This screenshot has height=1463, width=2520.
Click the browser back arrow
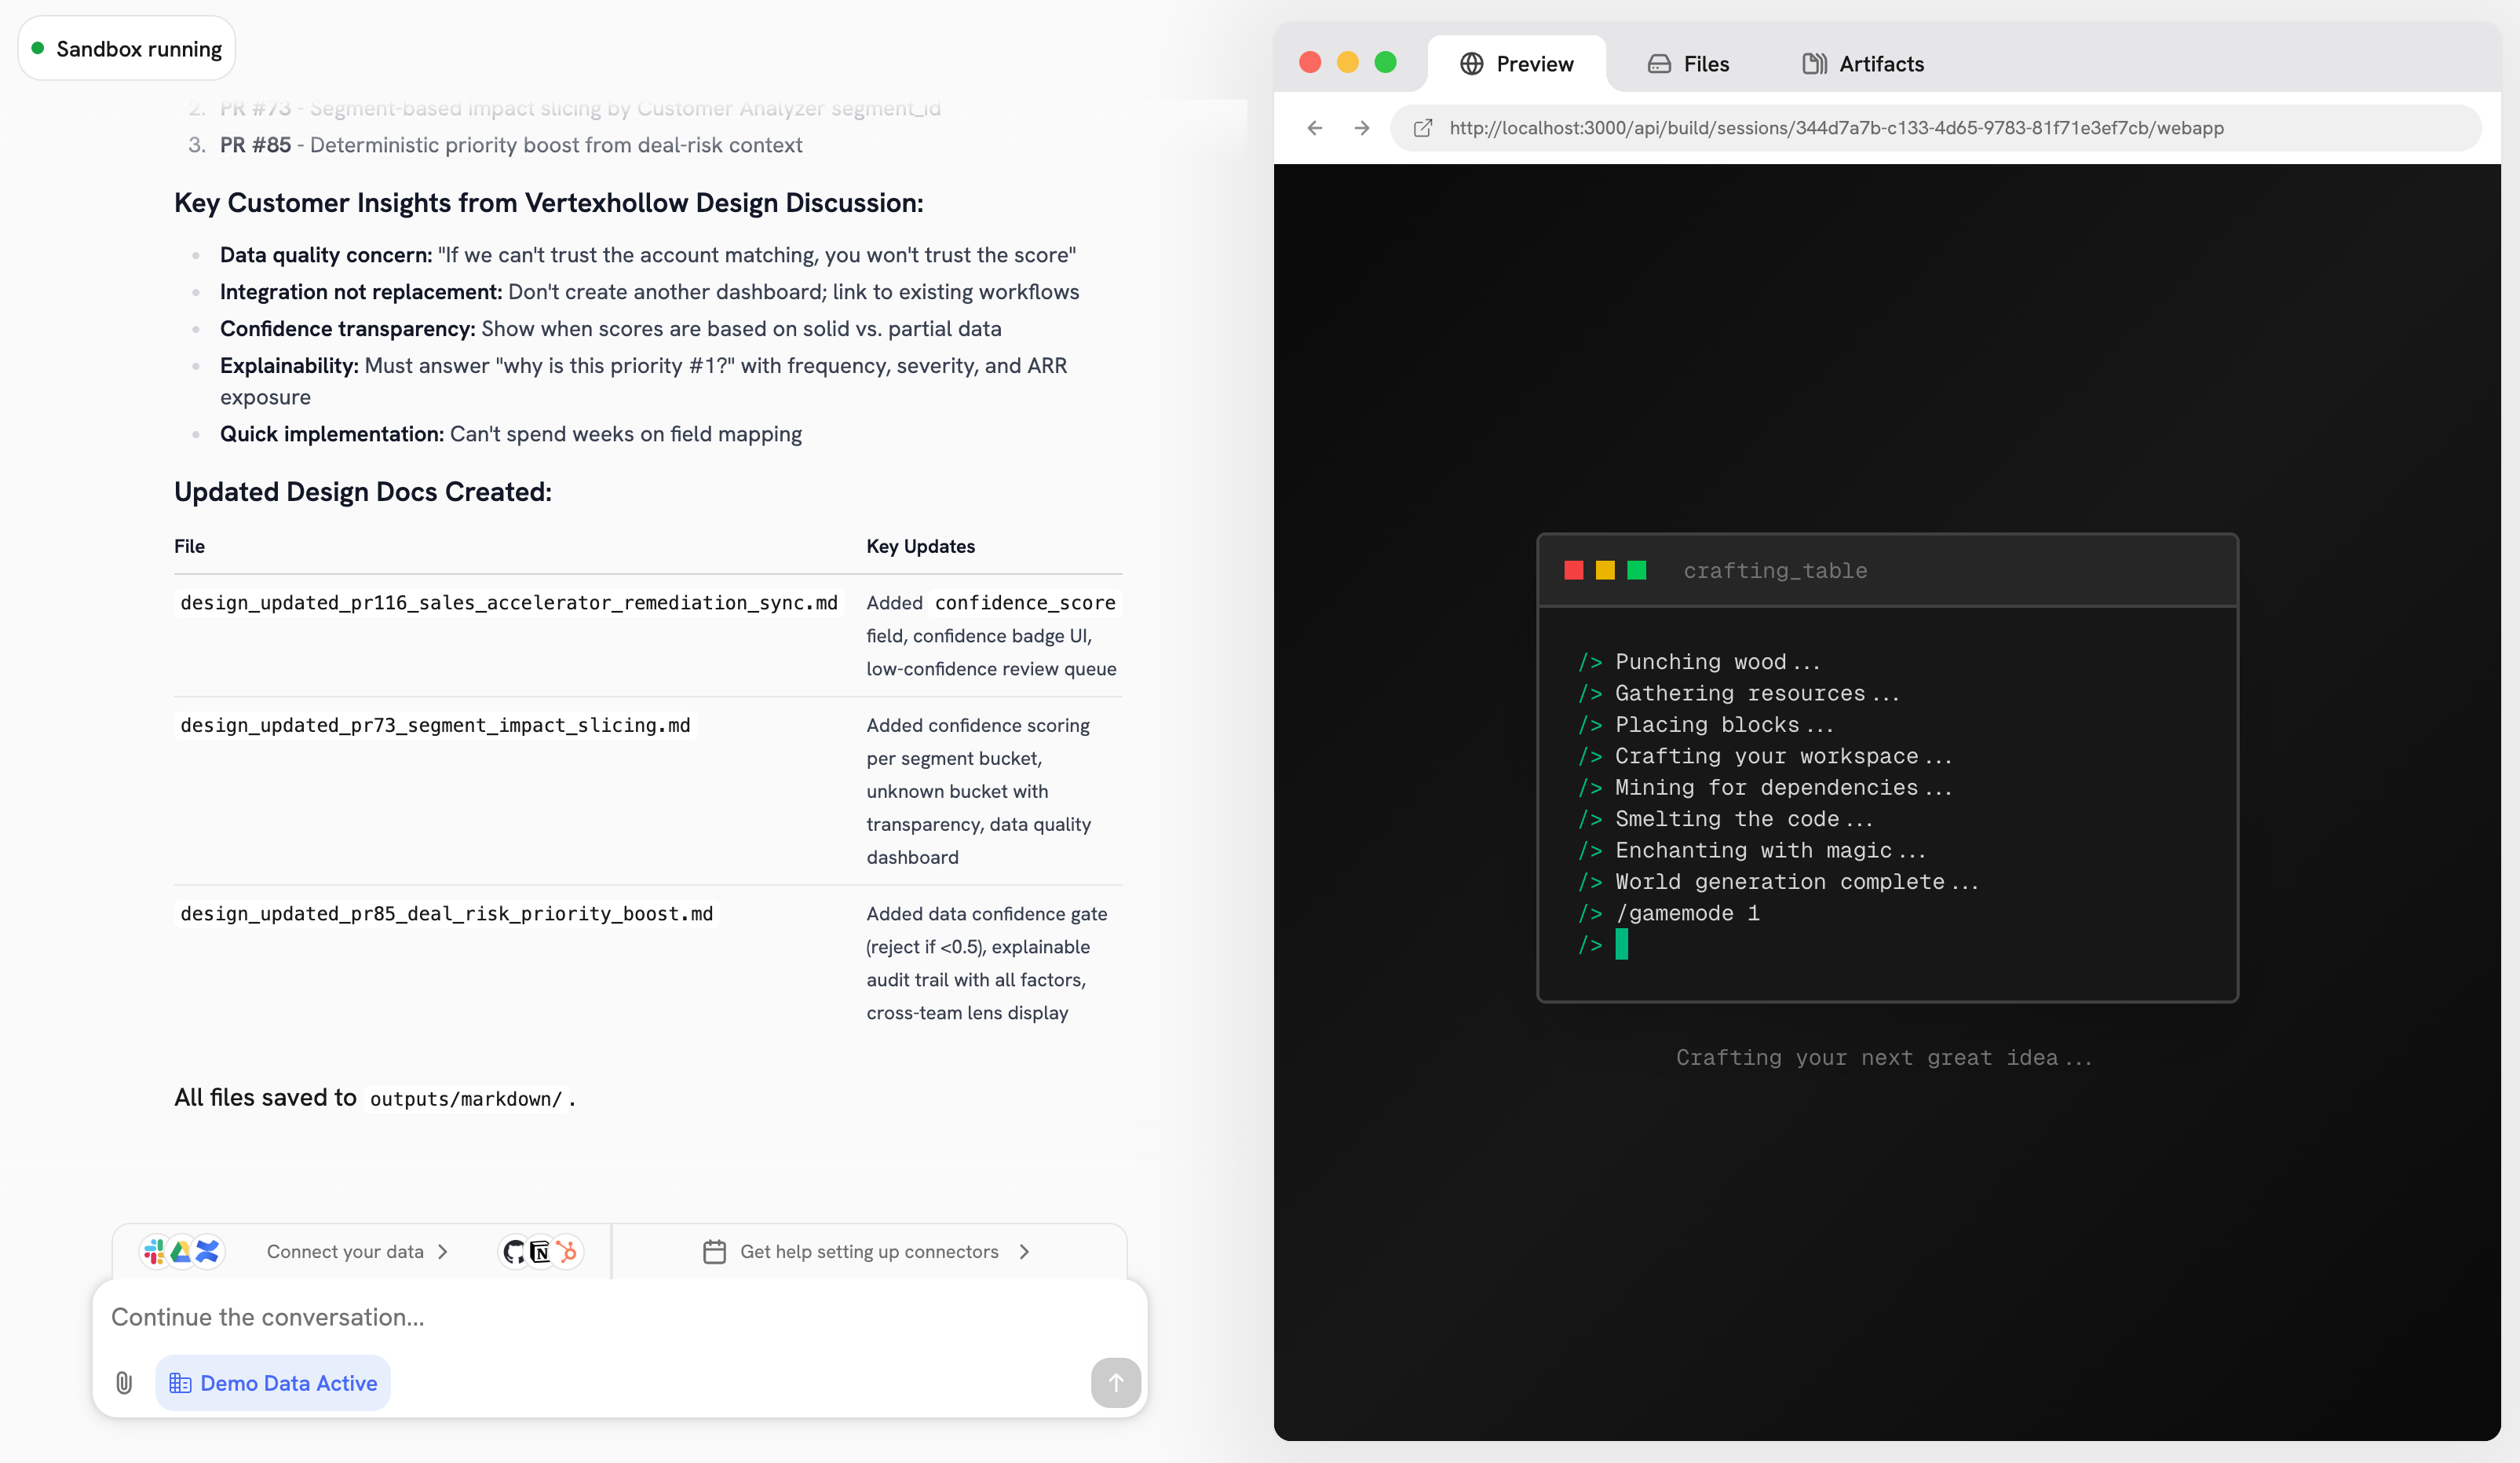pos(1315,128)
